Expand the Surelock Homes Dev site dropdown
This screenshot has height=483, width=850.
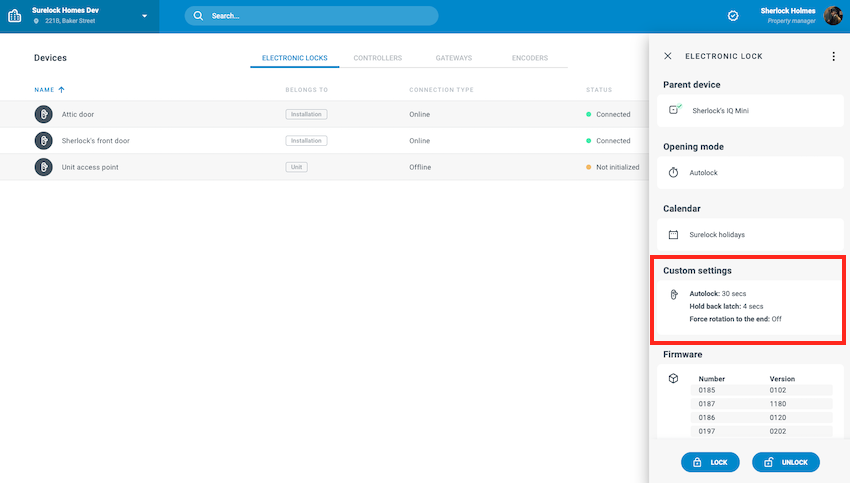click(x=144, y=16)
